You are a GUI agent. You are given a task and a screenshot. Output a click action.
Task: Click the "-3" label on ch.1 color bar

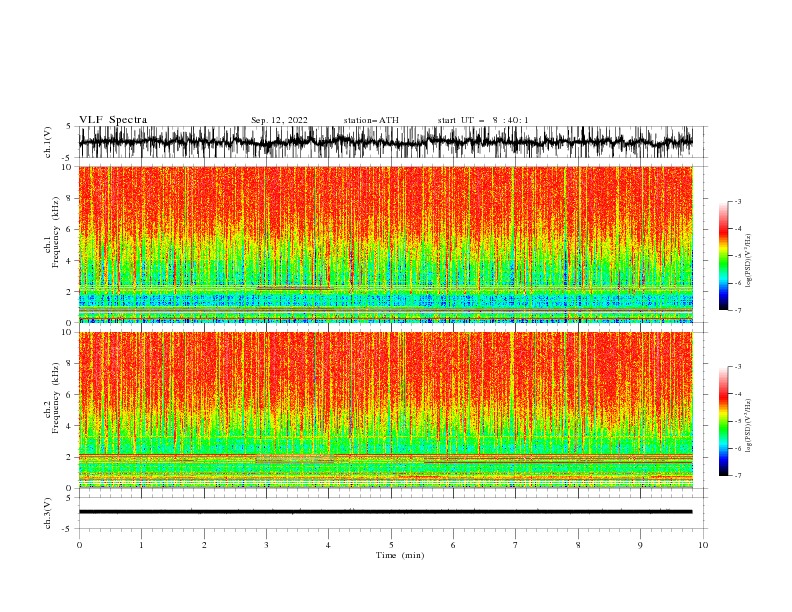tap(737, 201)
